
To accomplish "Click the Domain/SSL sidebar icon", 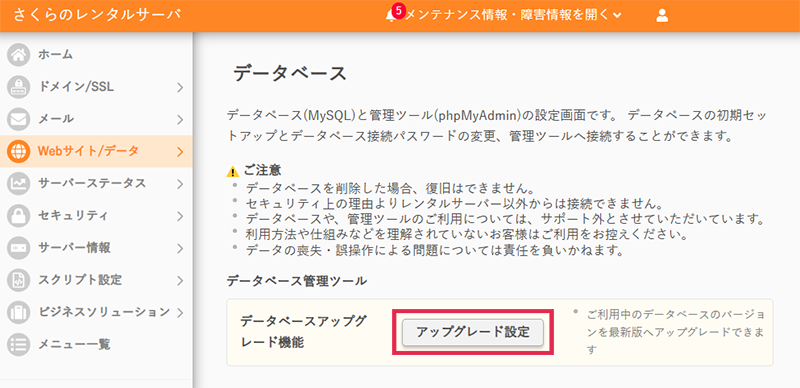I will (x=18, y=87).
